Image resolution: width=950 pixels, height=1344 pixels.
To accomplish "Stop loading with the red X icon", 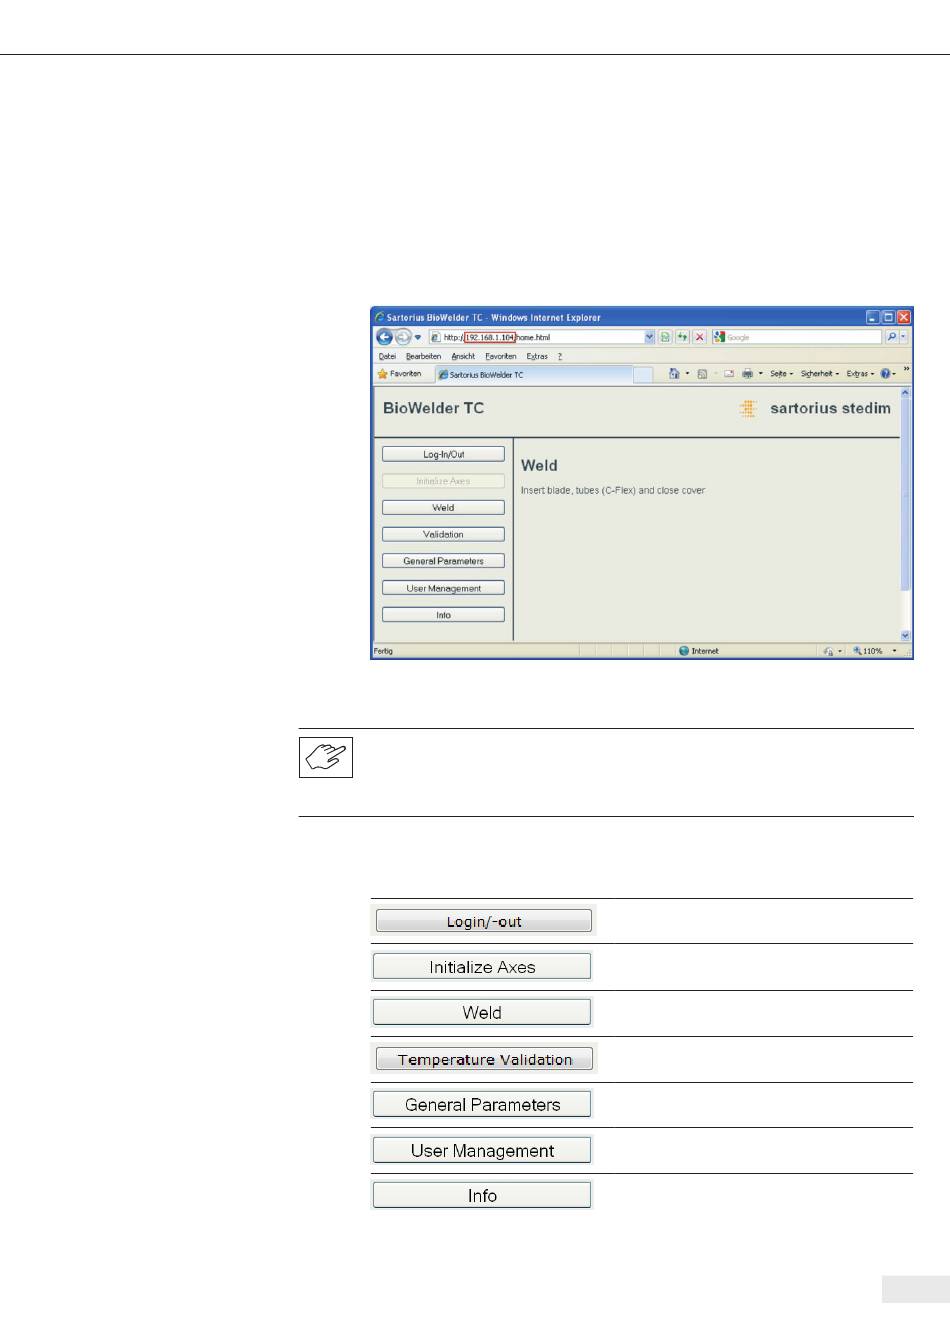I will click(x=700, y=338).
